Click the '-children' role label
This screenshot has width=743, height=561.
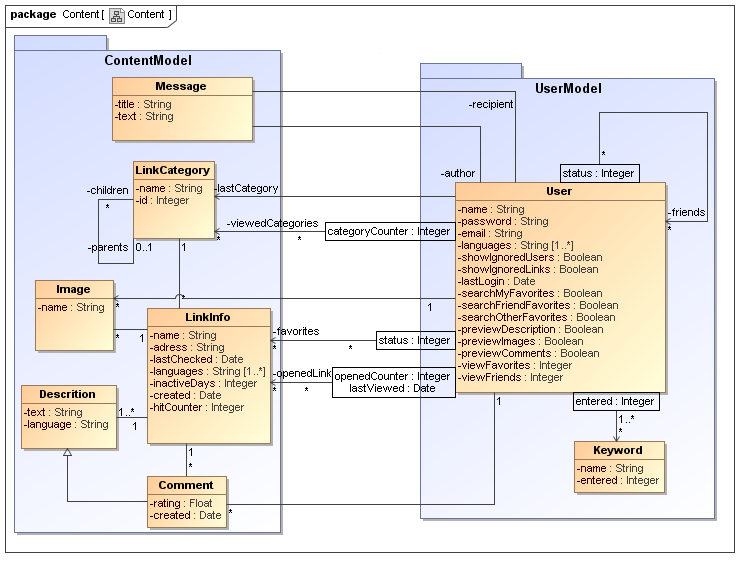point(108,190)
